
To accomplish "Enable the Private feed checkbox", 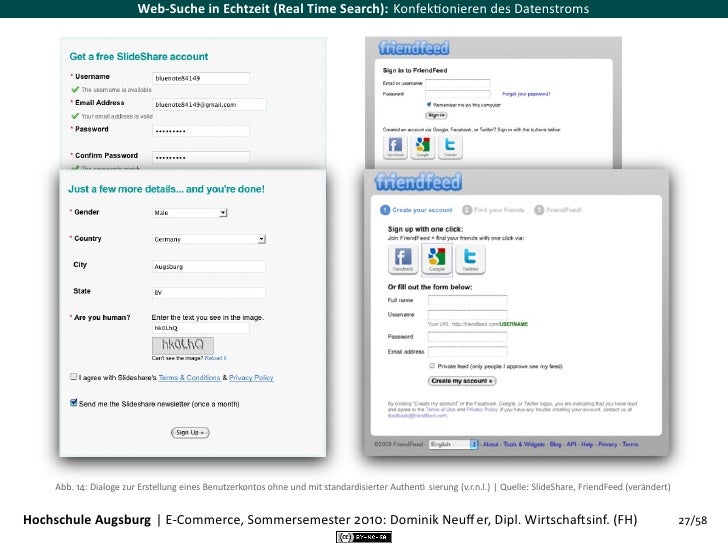I will pyautogui.click(x=432, y=366).
